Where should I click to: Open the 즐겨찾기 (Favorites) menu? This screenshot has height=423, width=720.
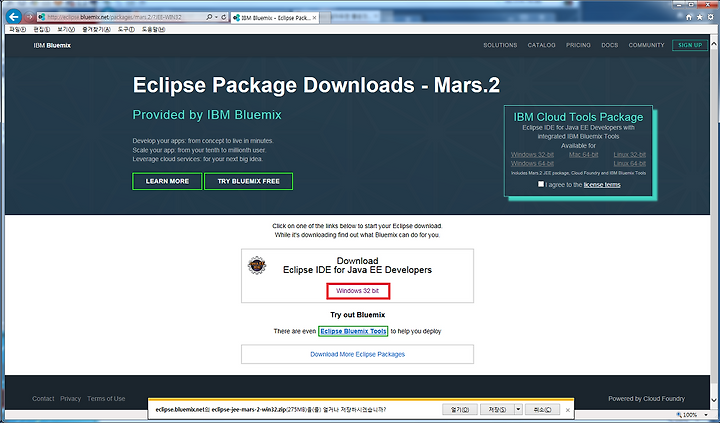coord(96,29)
